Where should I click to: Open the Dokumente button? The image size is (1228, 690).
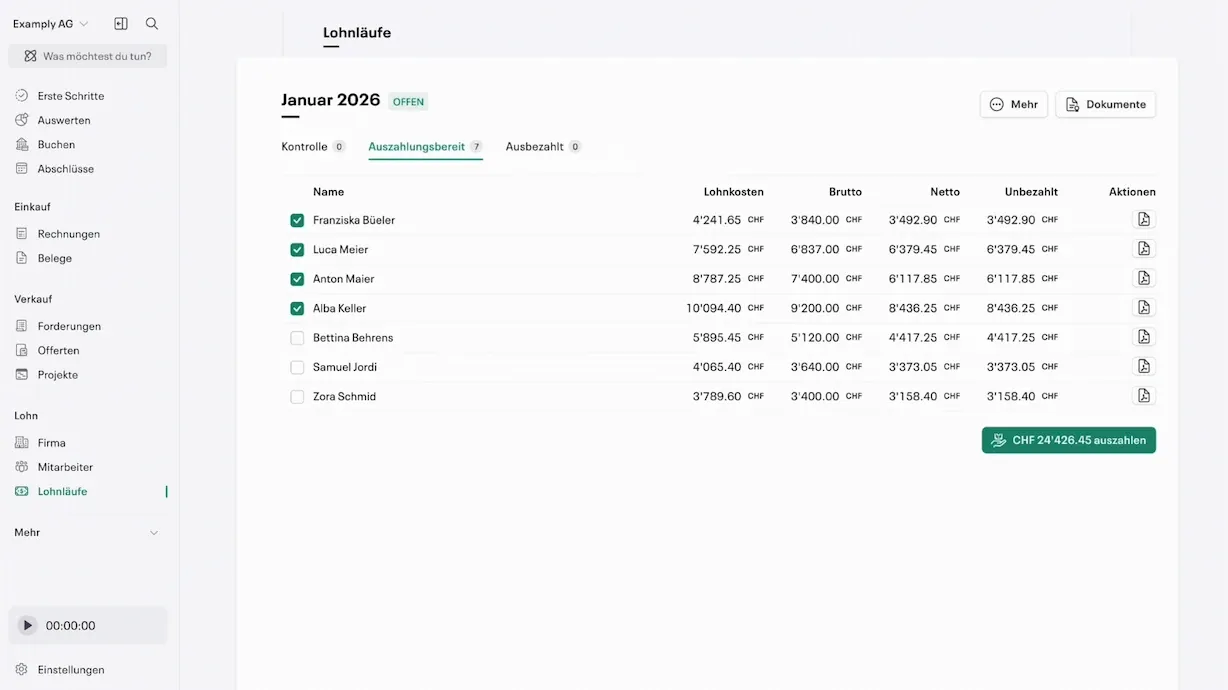pos(1106,105)
